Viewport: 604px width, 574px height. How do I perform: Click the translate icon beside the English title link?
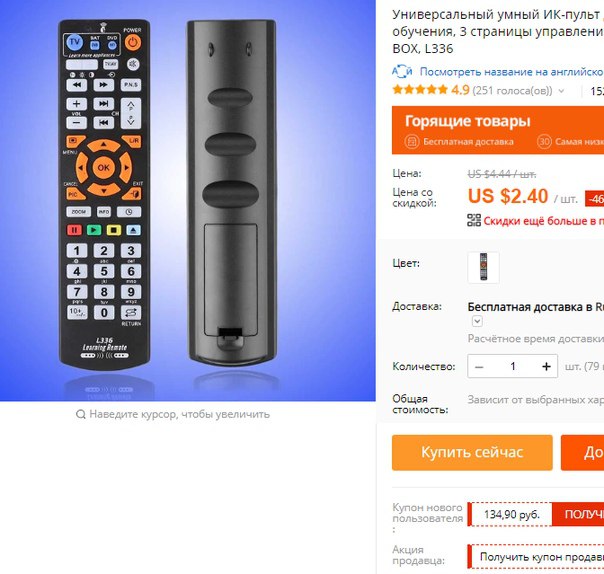click(402, 72)
